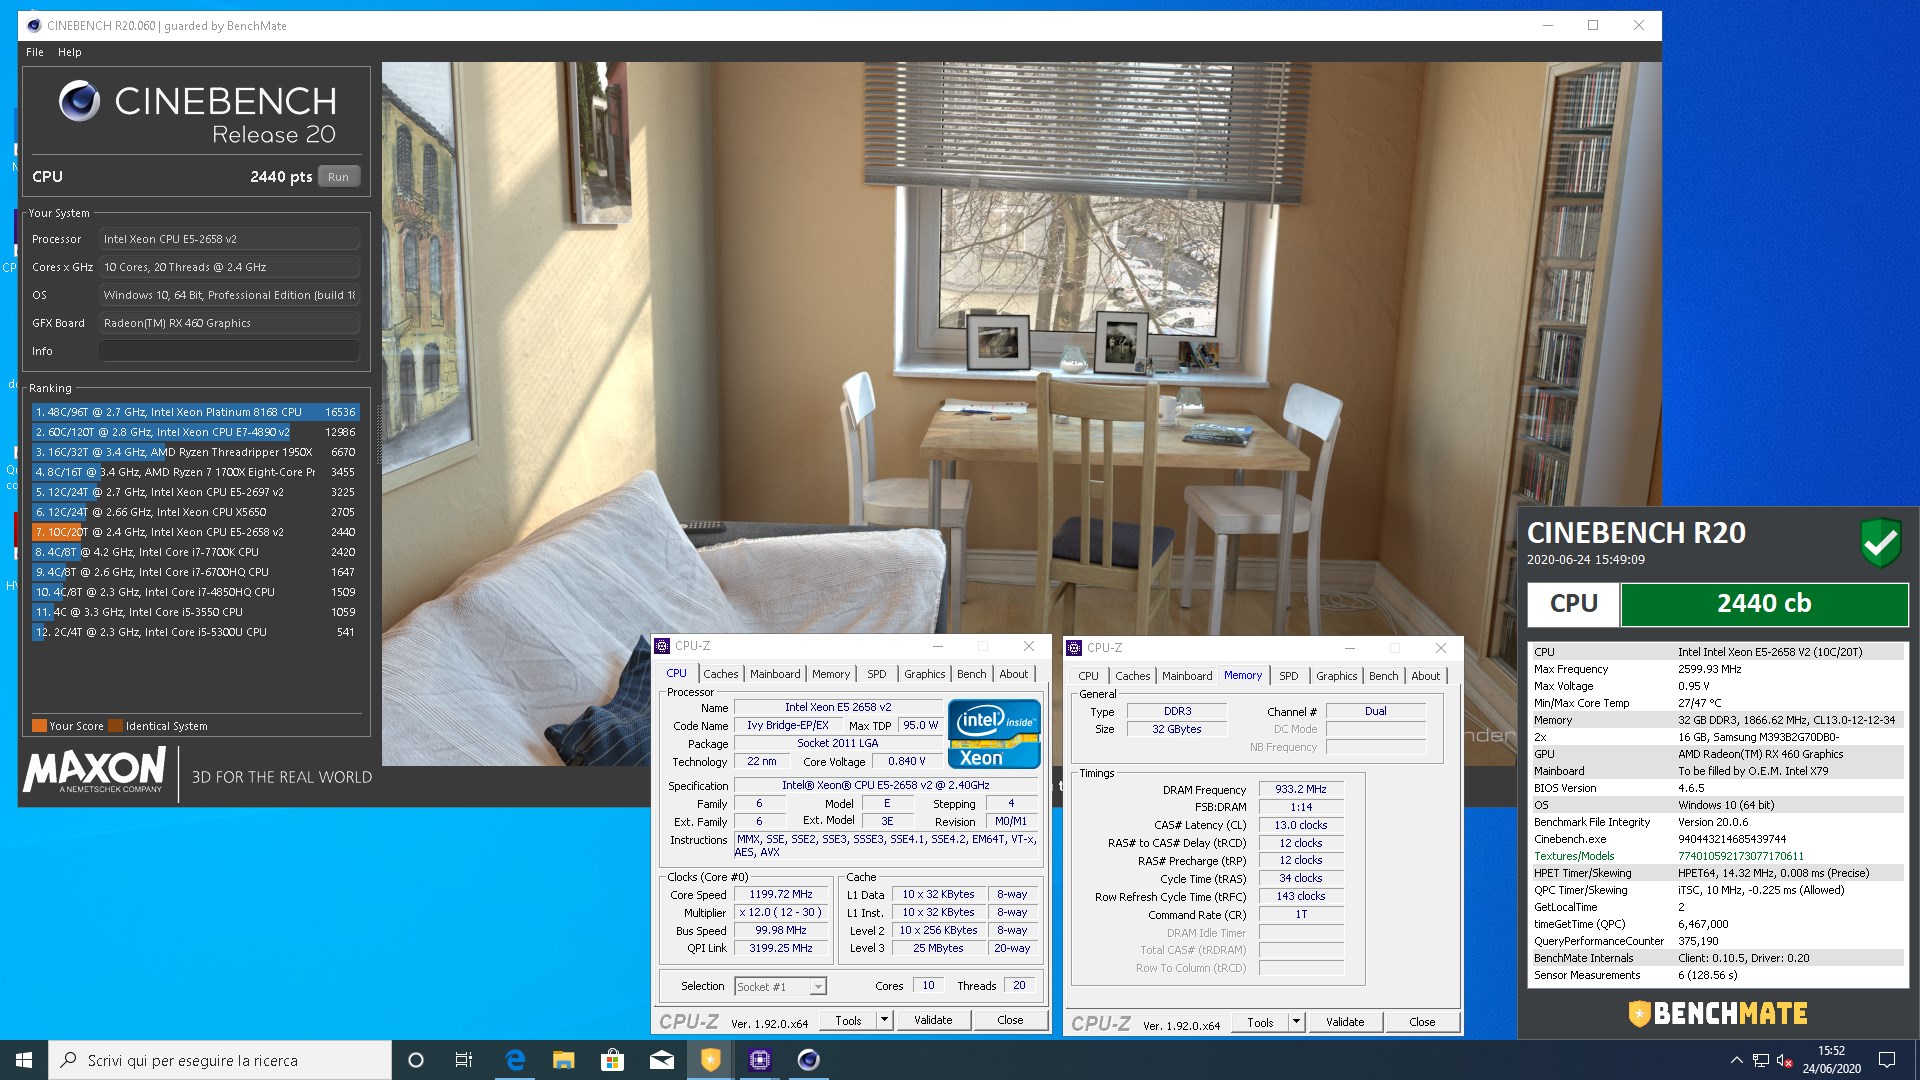Image resolution: width=1920 pixels, height=1080 pixels.
Task: Open CPU tab in right CPU-Z window
Action: pos(1088,676)
